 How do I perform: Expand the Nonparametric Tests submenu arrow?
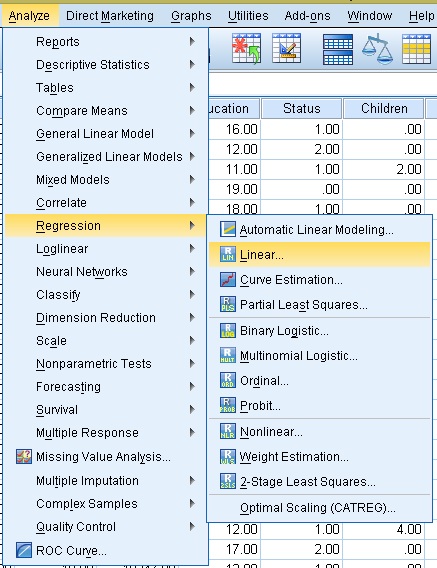192,363
